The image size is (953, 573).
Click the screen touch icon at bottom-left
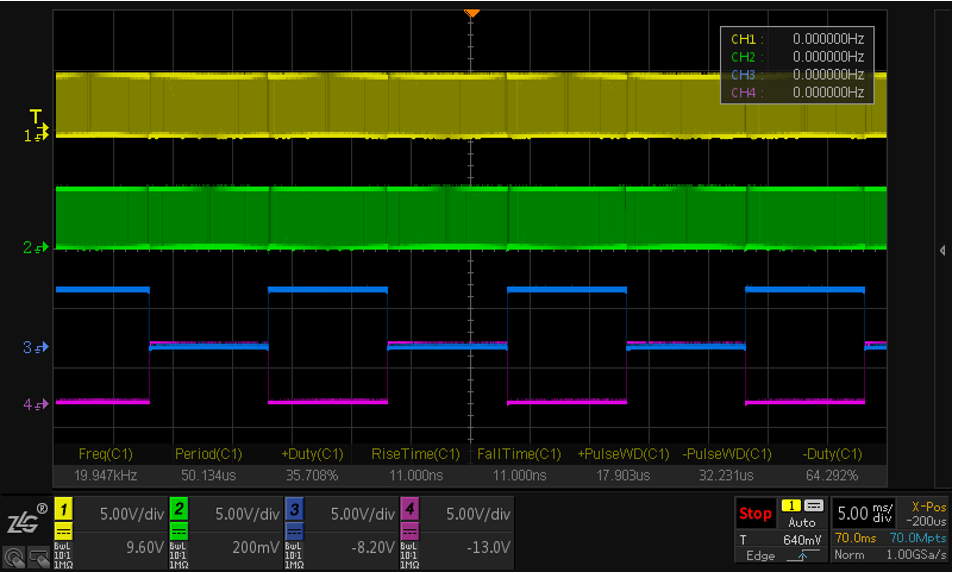click(36, 557)
